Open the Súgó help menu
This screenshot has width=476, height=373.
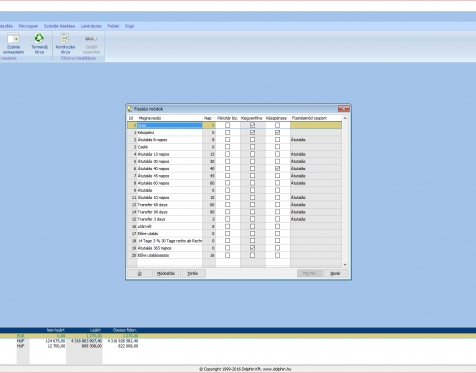pos(129,26)
